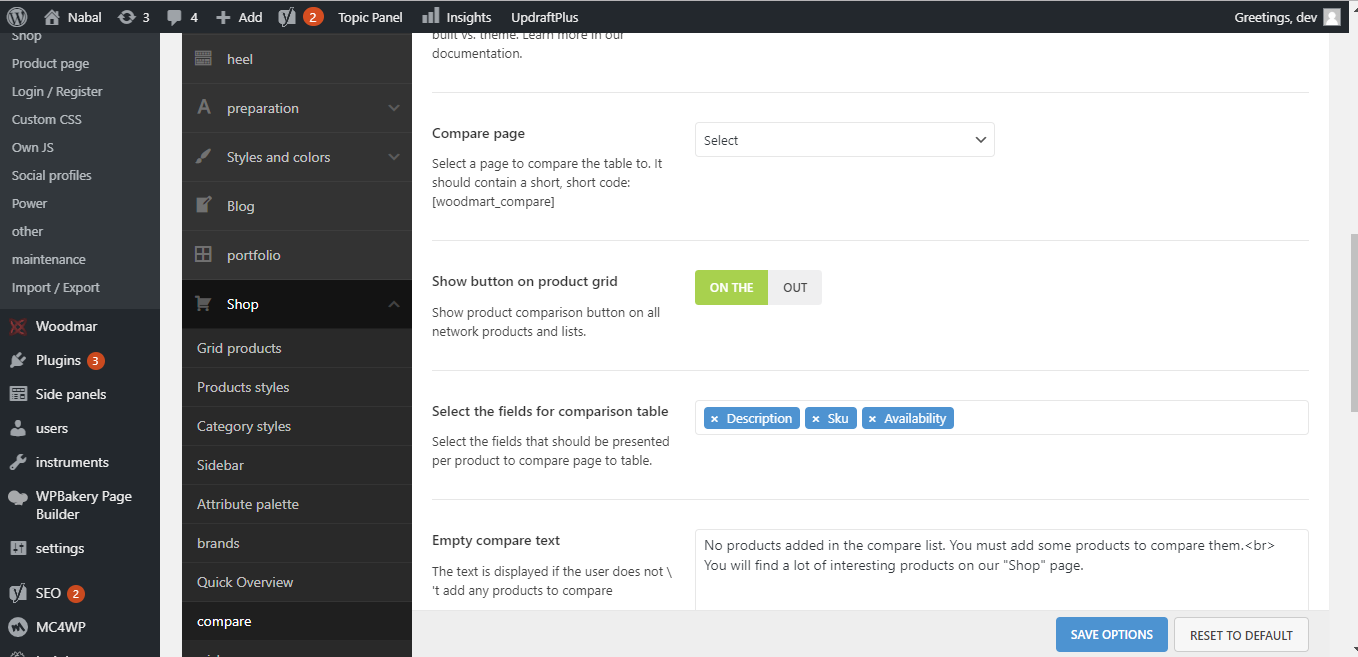The height and width of the screenshot is (657, 1358).
Task: Click the updates circular arrows icon
Action: coord(127,17)
